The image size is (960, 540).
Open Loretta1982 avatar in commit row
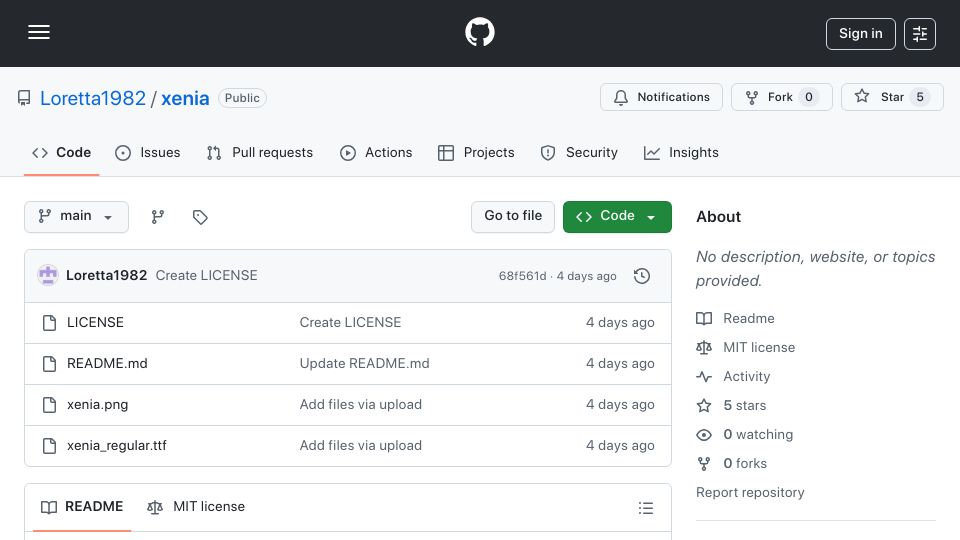coord(48,276)
